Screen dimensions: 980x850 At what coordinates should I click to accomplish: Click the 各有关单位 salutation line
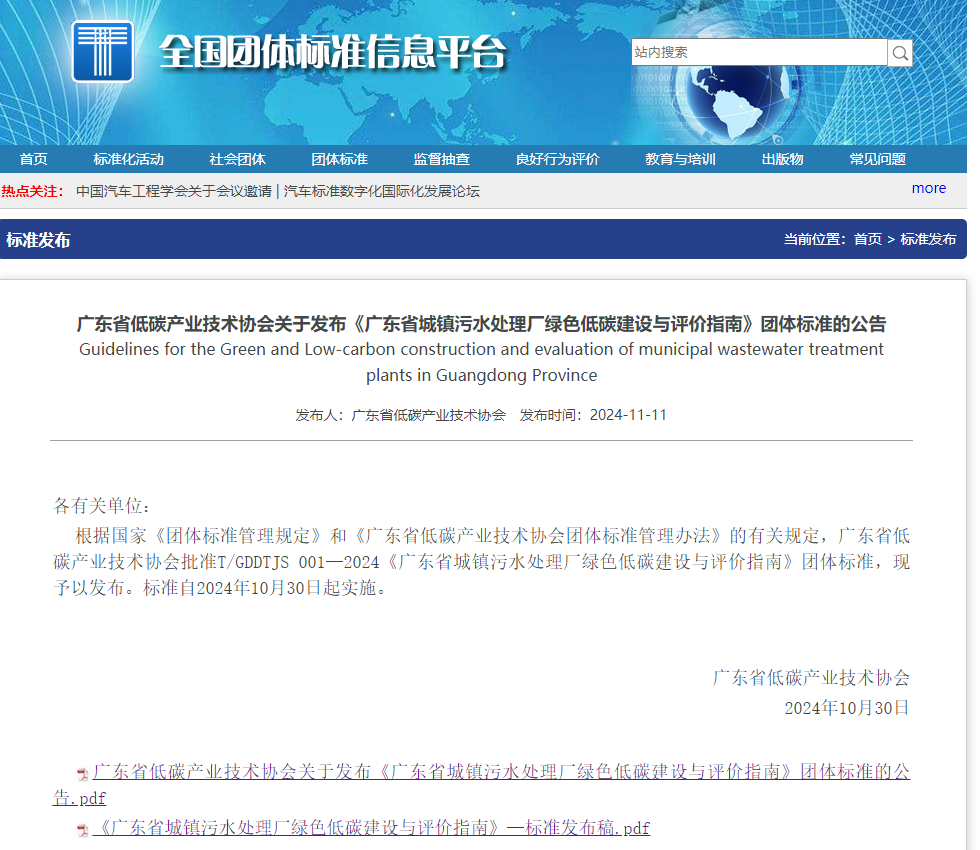pos(101,506)
